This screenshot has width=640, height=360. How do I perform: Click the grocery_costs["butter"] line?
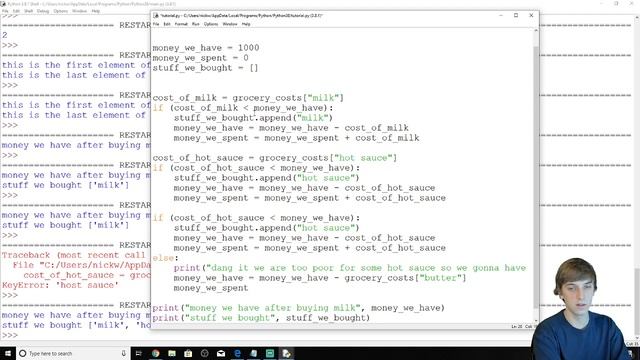[x=320, y=278]
